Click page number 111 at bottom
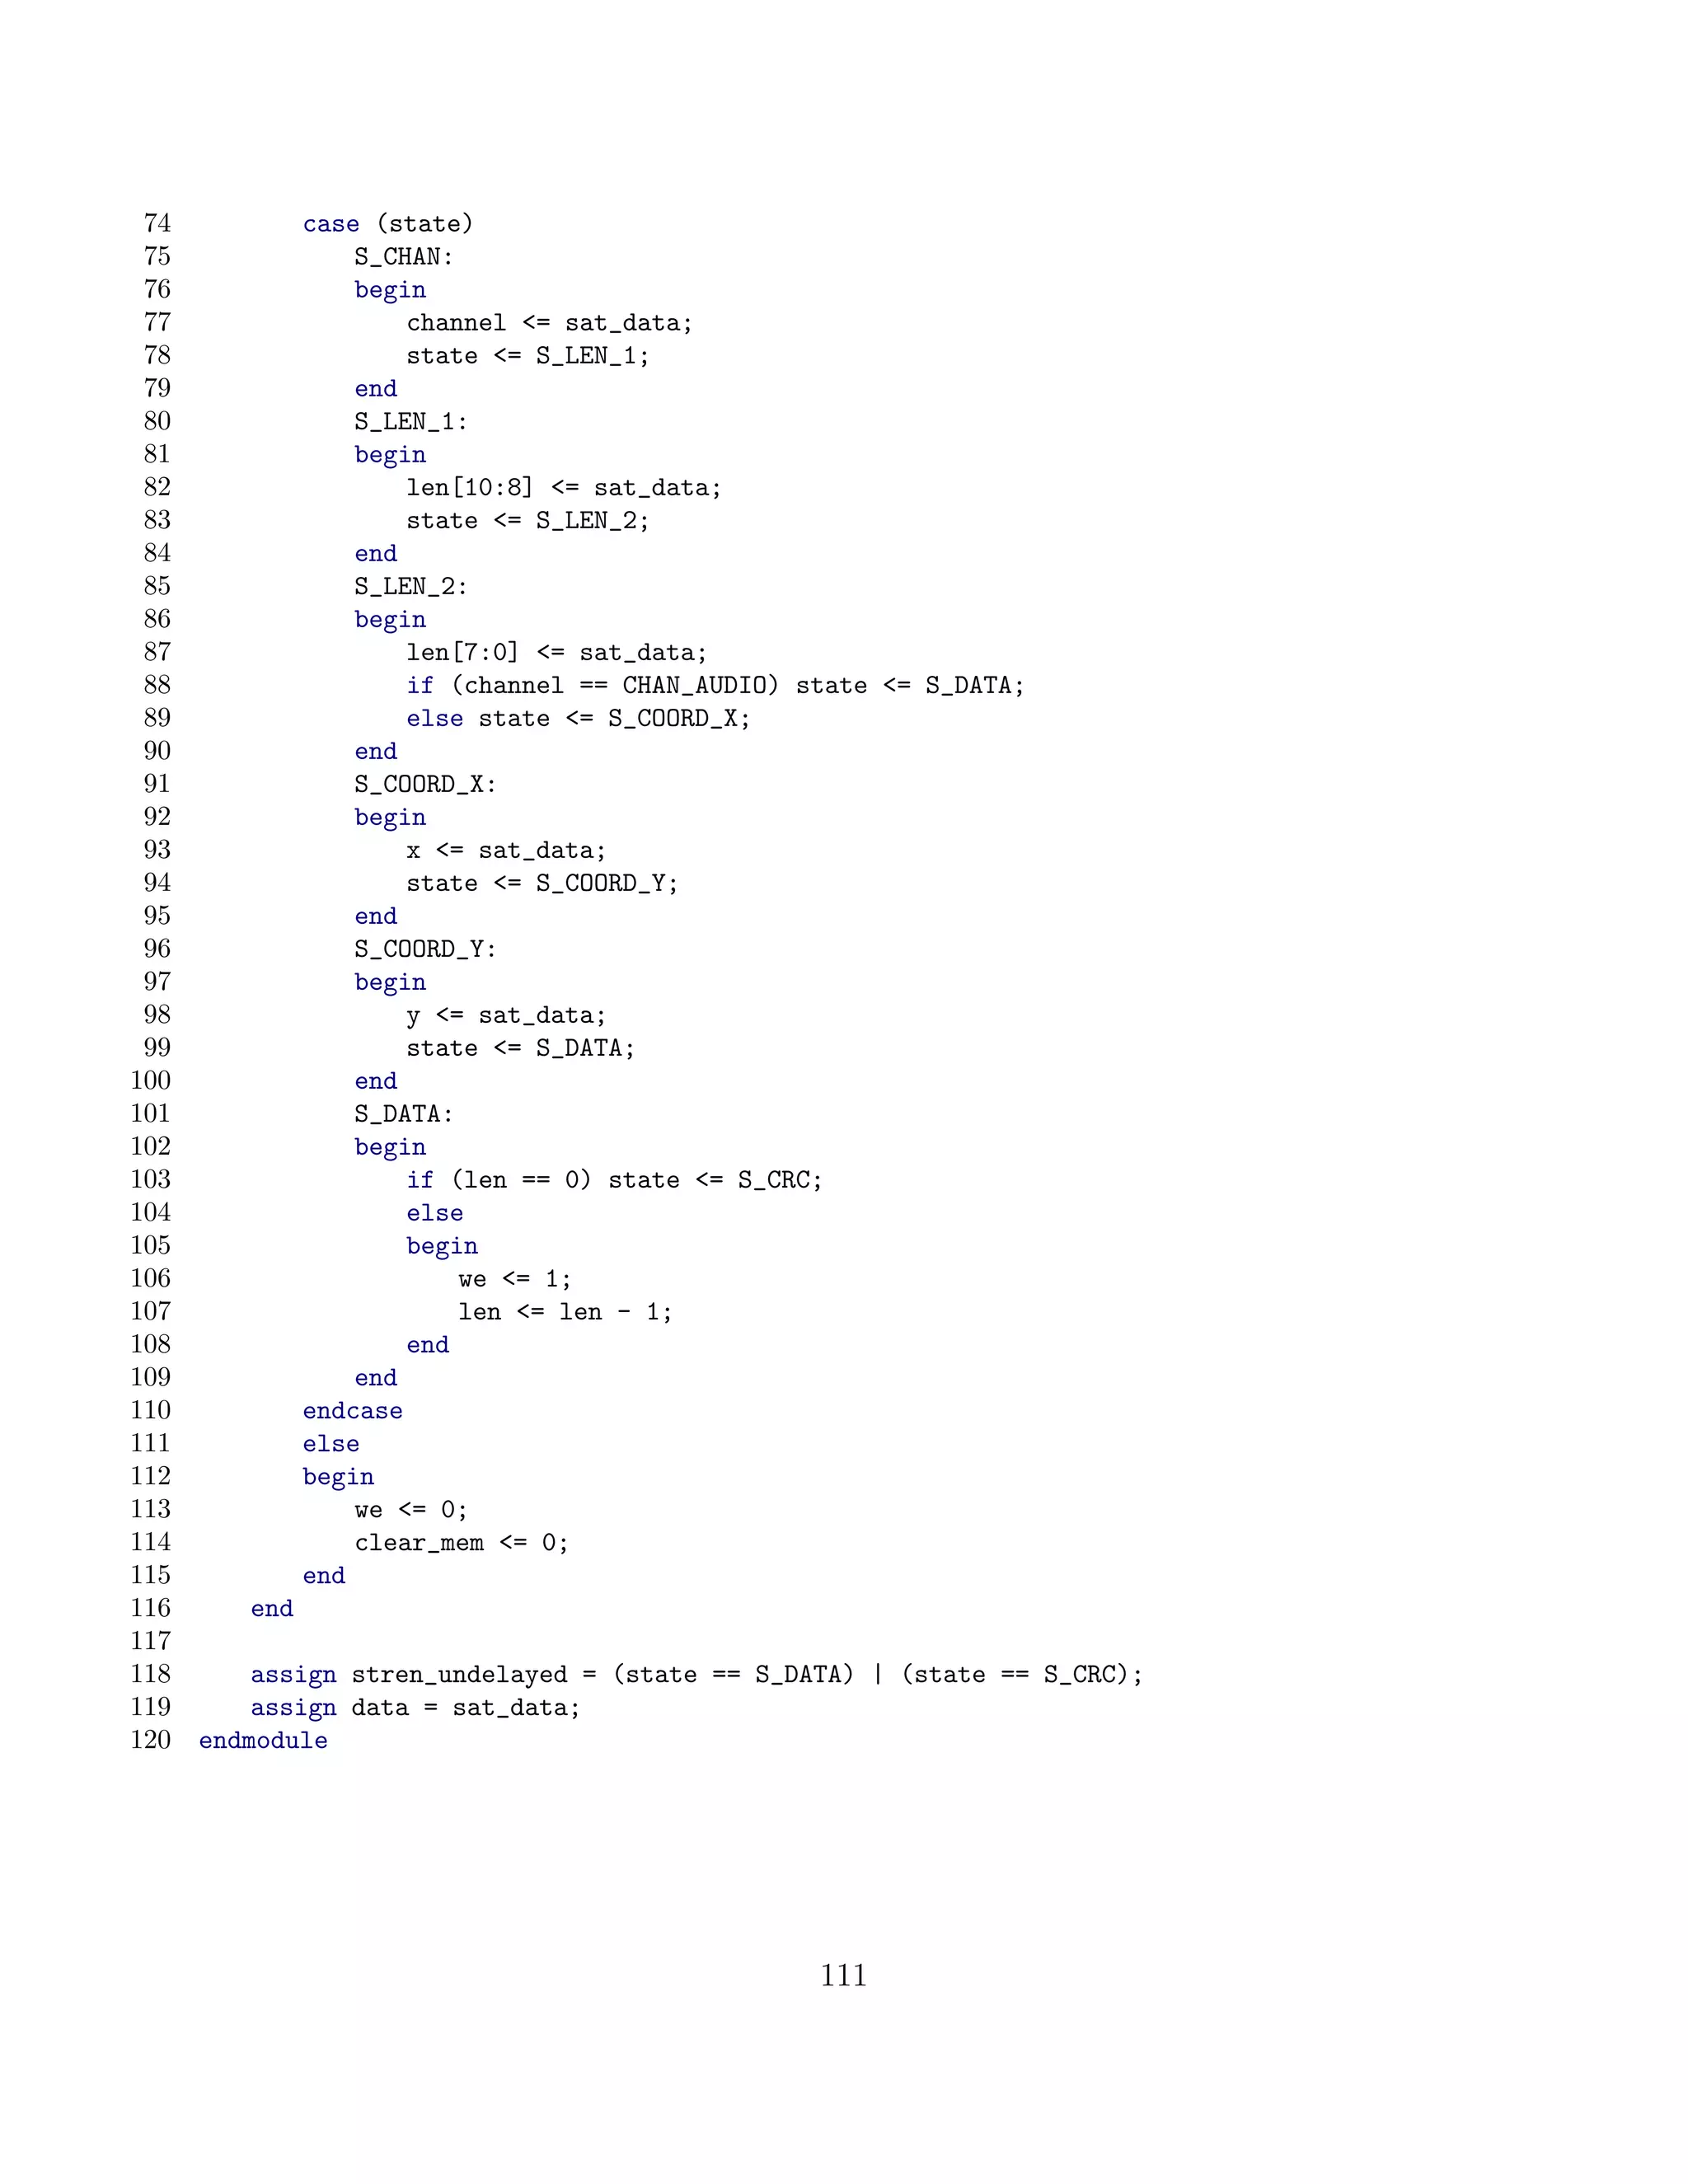Screen dimensions: 1688x2184 (844, 1976)
